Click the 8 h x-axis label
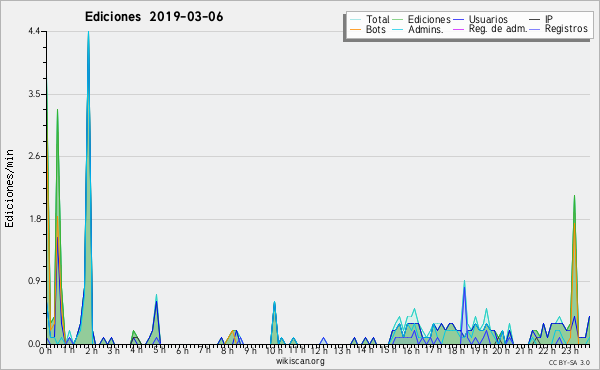 click(227, 350)
